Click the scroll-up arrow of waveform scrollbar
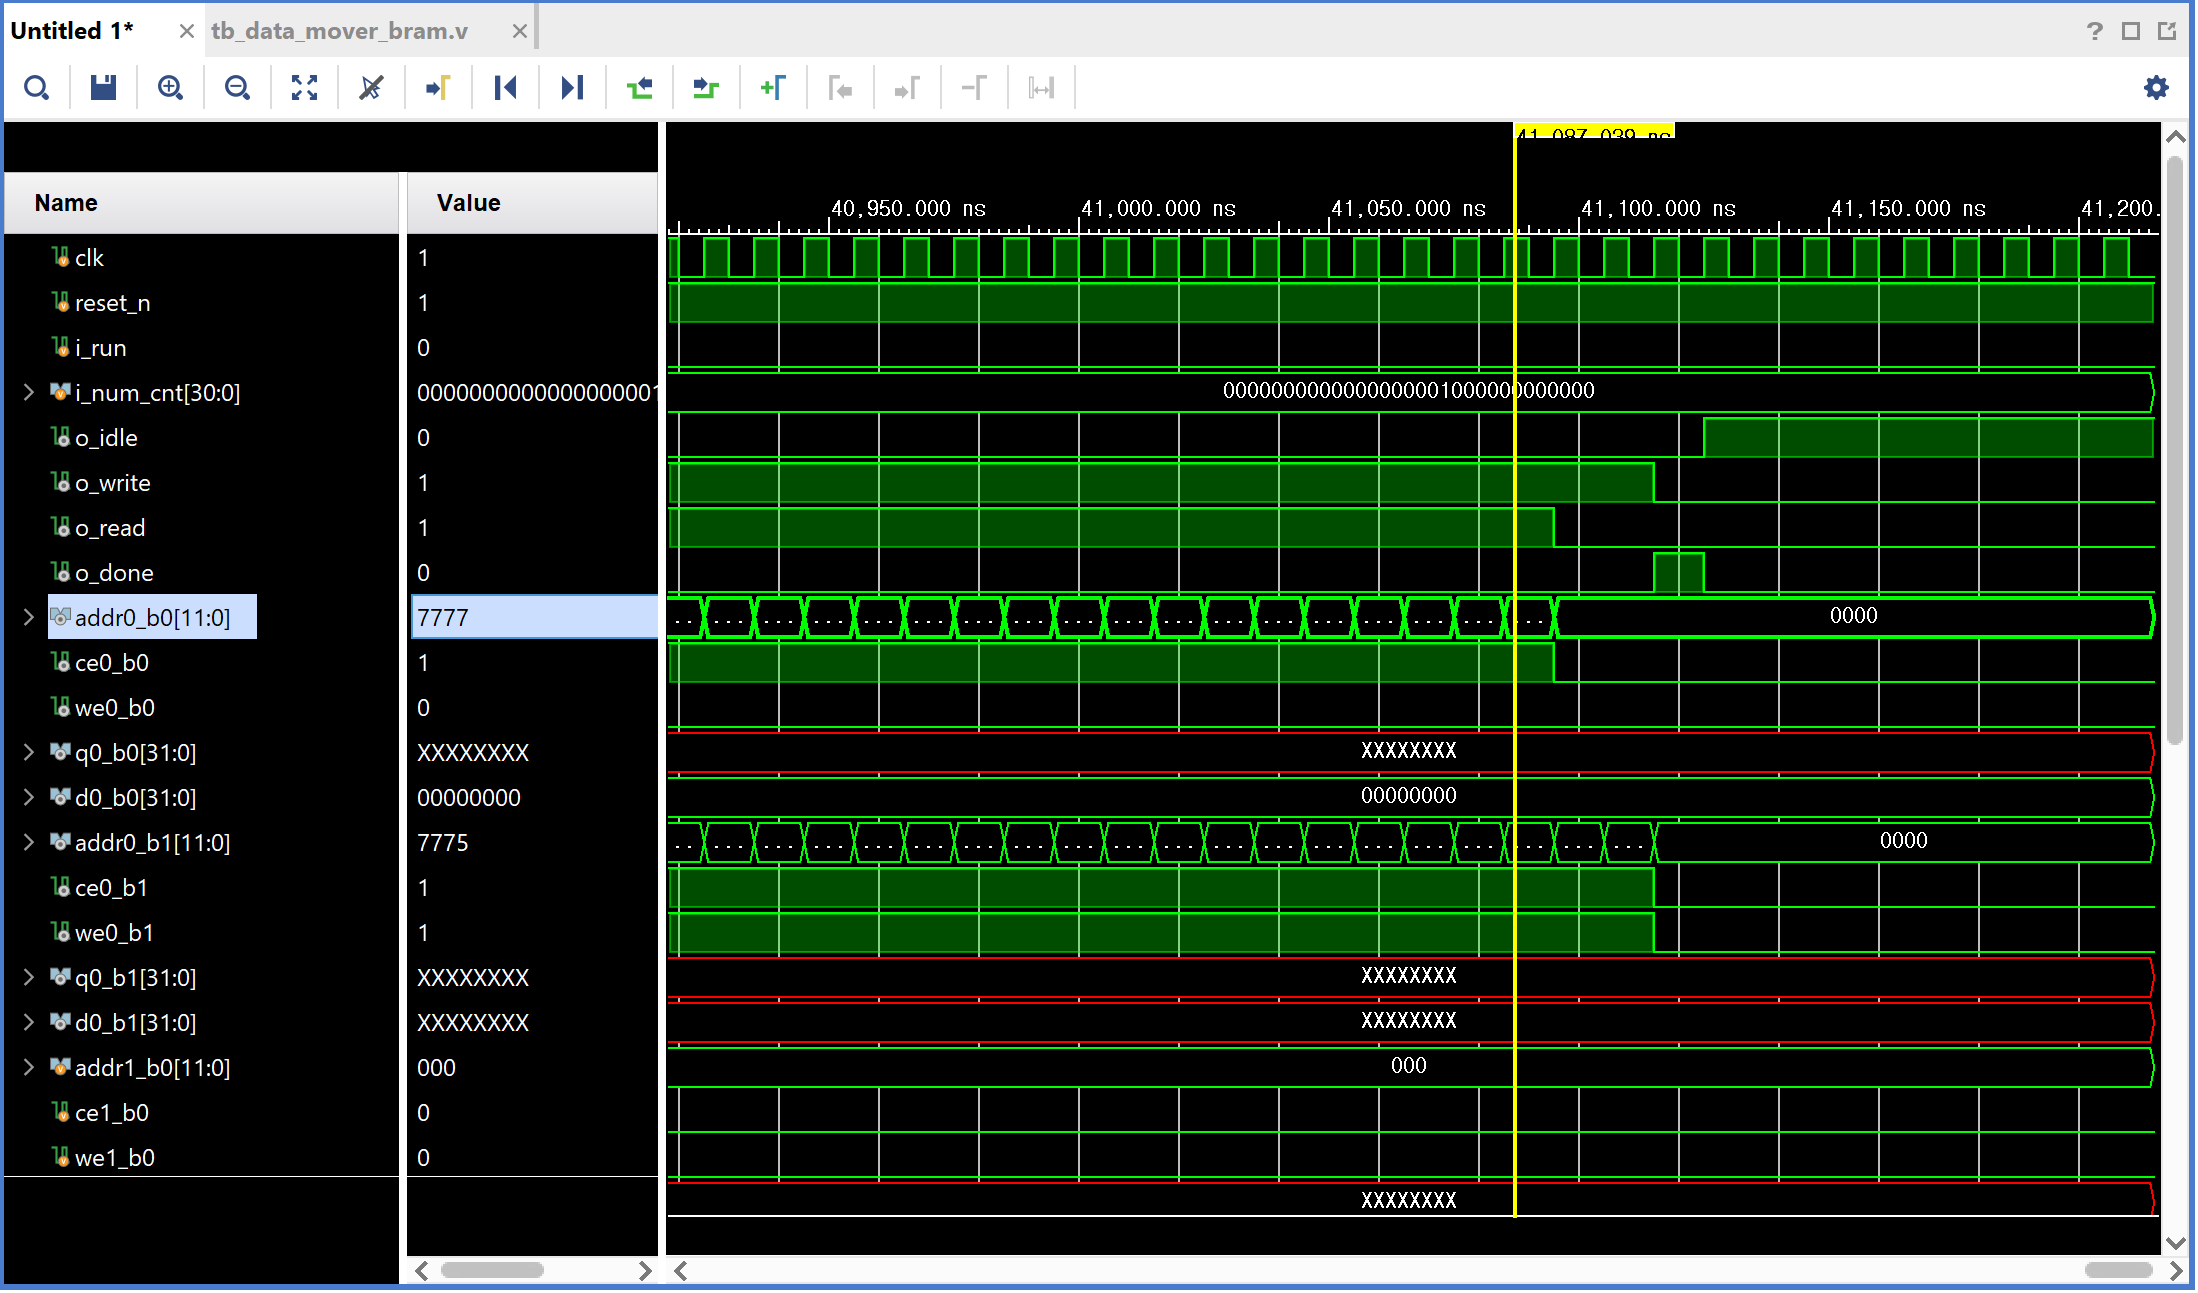 (x=2176, y=136)
